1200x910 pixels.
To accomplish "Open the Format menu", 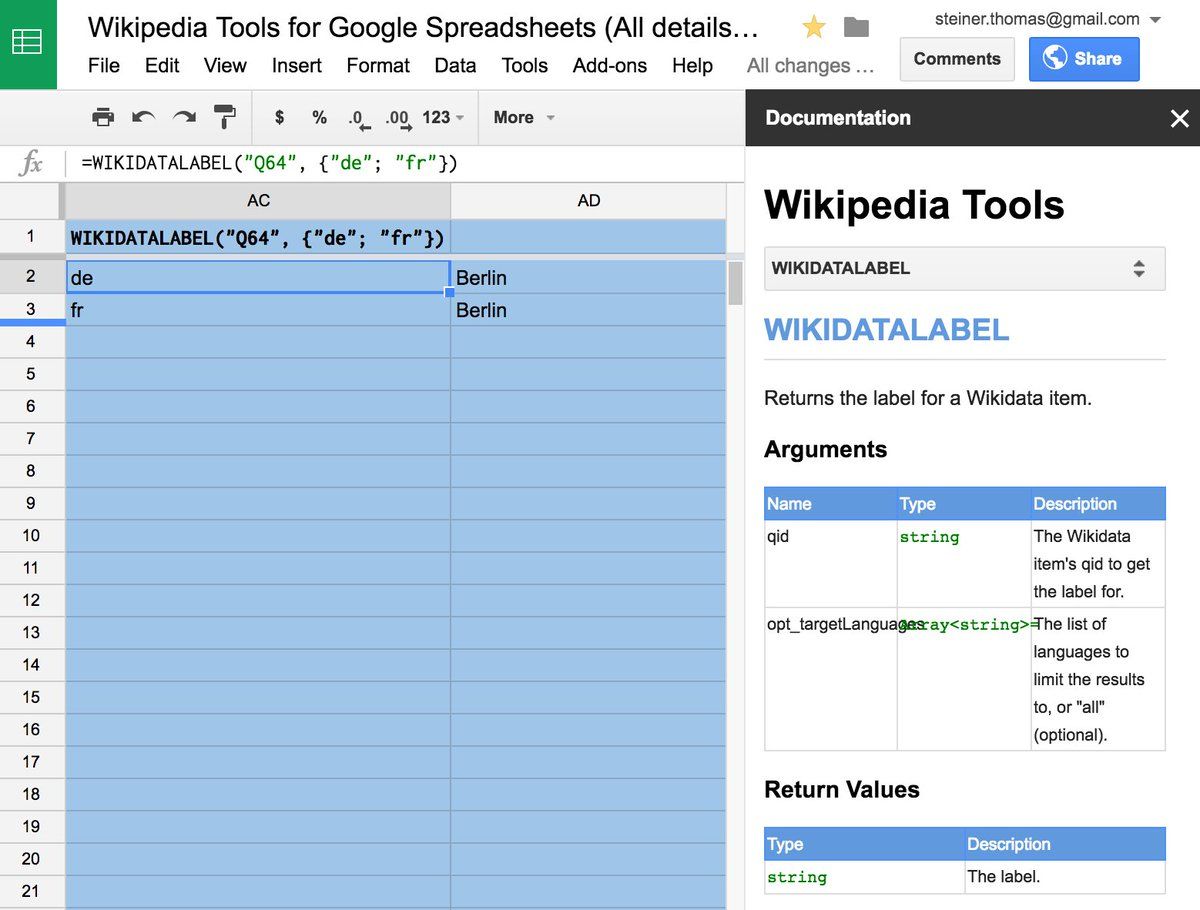I will pos(378,65).
